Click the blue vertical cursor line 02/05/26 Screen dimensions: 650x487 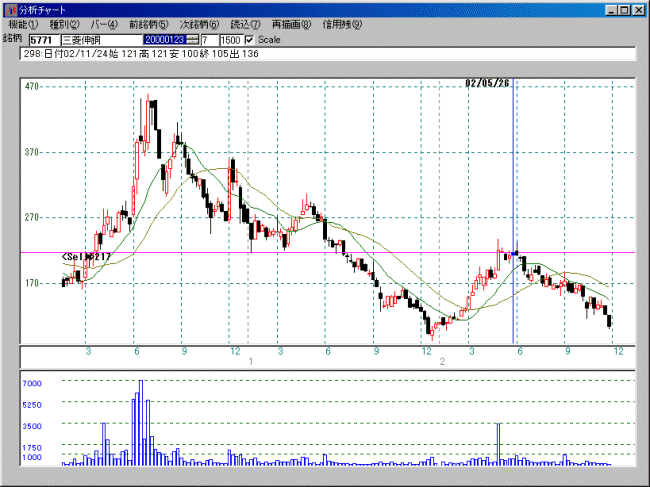pyautogui.click(x=513, y=211)
